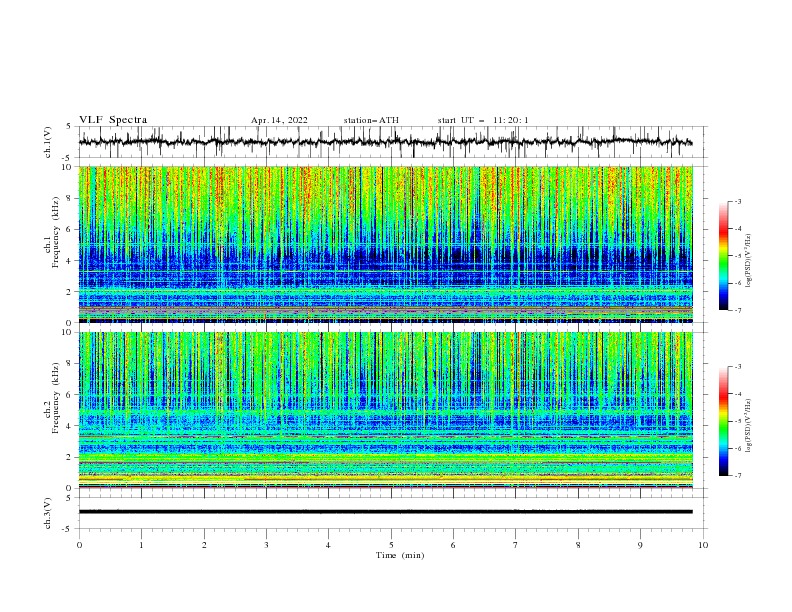Click inside the ch.2 spectrogram panel
792x612 pixels.
tap(385, 410)
